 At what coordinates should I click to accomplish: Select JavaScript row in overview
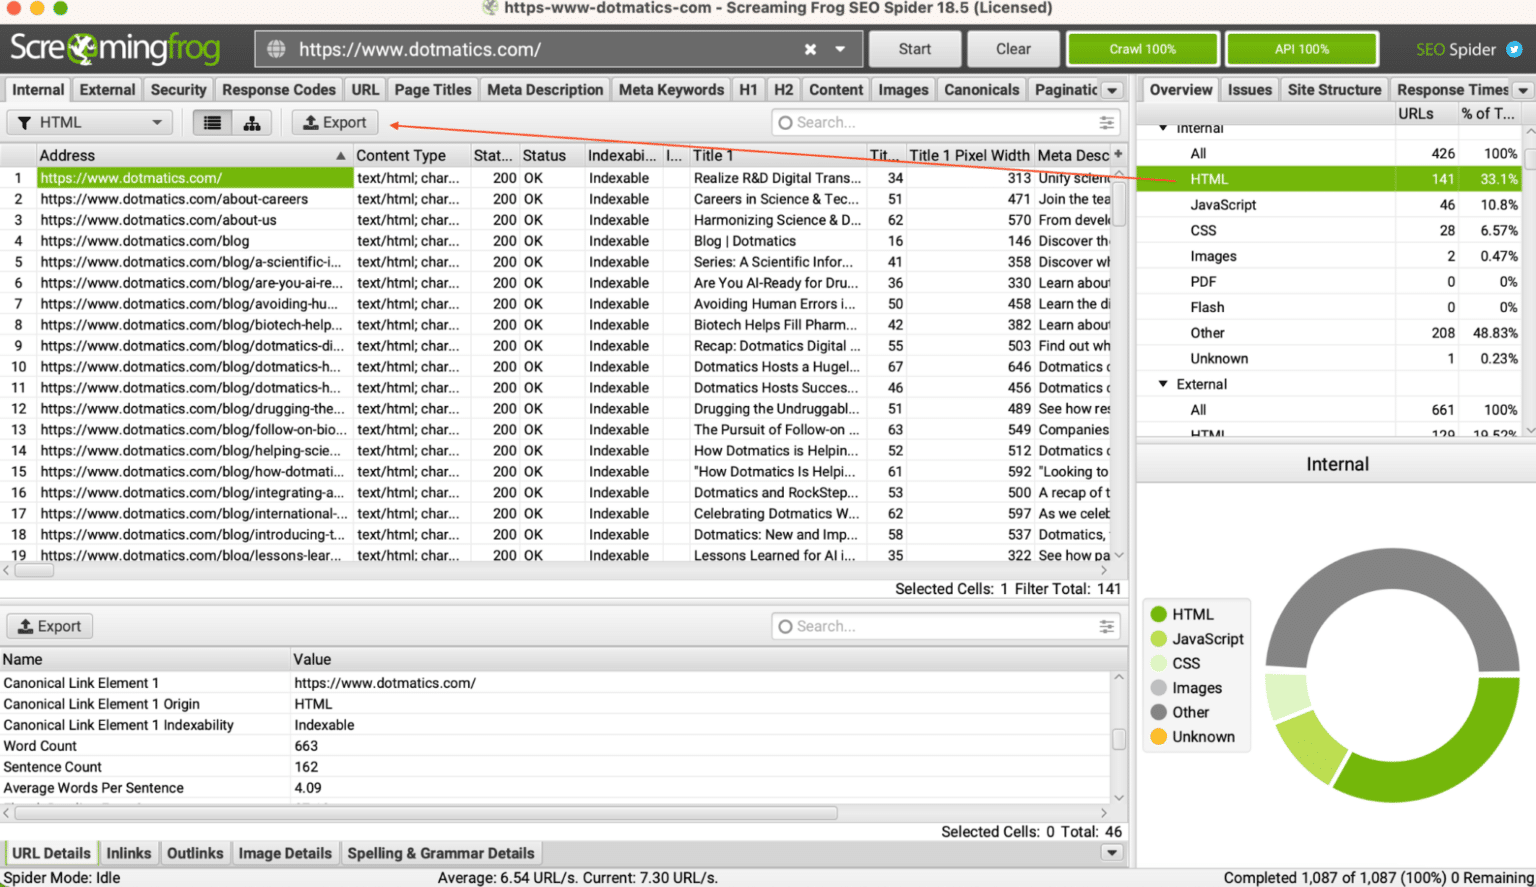pyautogui.click(x=1328, y=205)
